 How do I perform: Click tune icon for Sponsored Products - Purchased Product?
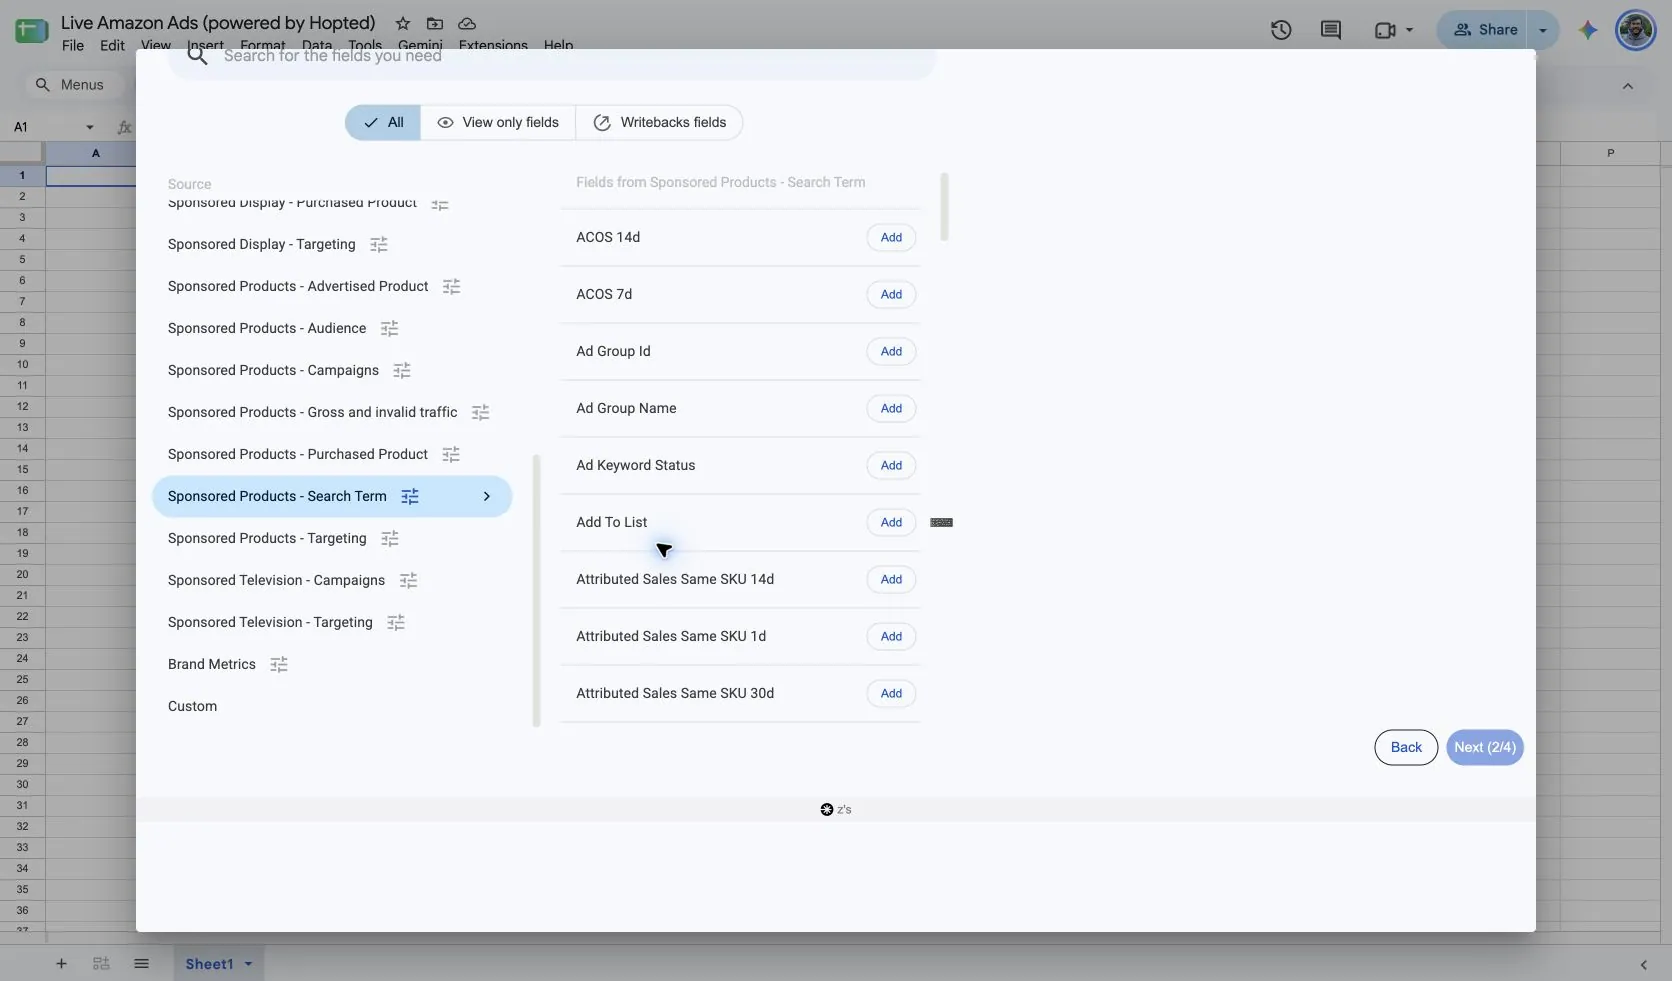tap(451, 454)
